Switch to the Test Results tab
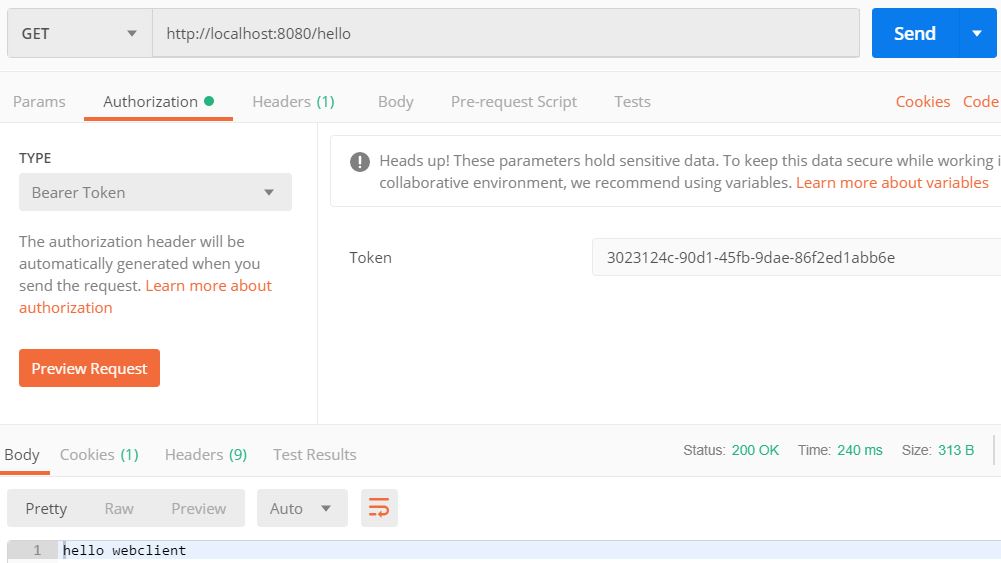Viewport: 1001px width, 563px height. pyautogui.click(x=315, y=454)
